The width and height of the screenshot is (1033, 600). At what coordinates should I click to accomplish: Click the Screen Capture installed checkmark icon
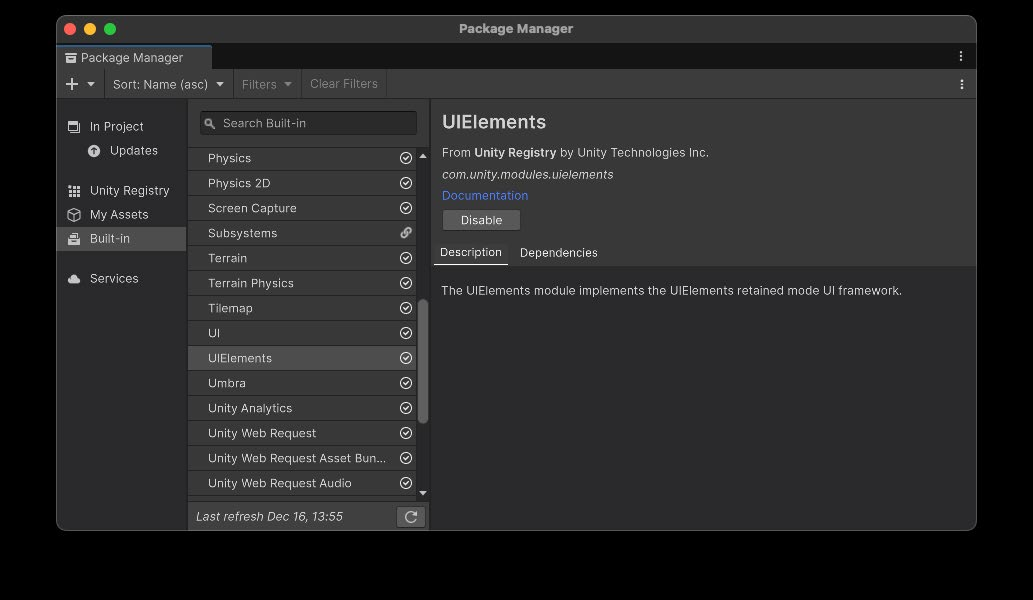(406, 209)
